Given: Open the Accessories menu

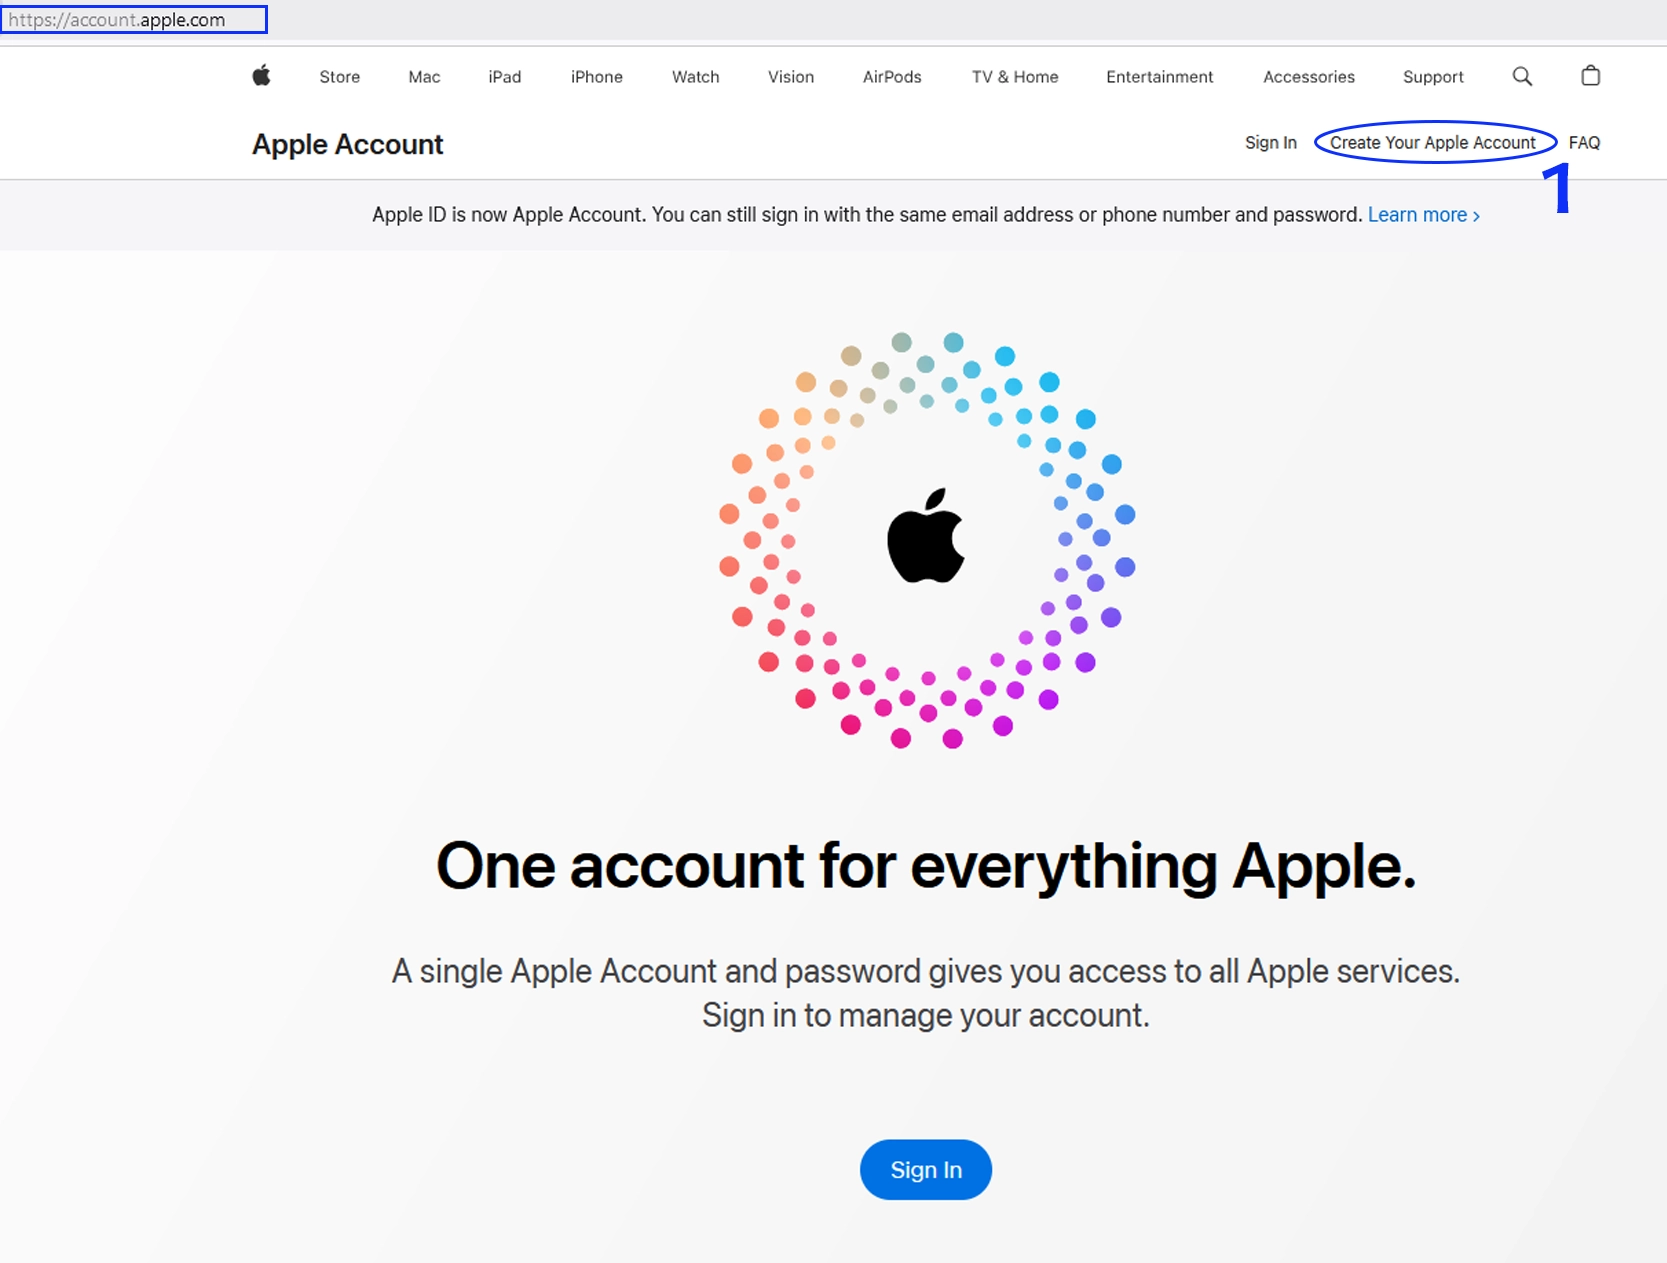Looking at the screenshot, I should click(1309, 77).
